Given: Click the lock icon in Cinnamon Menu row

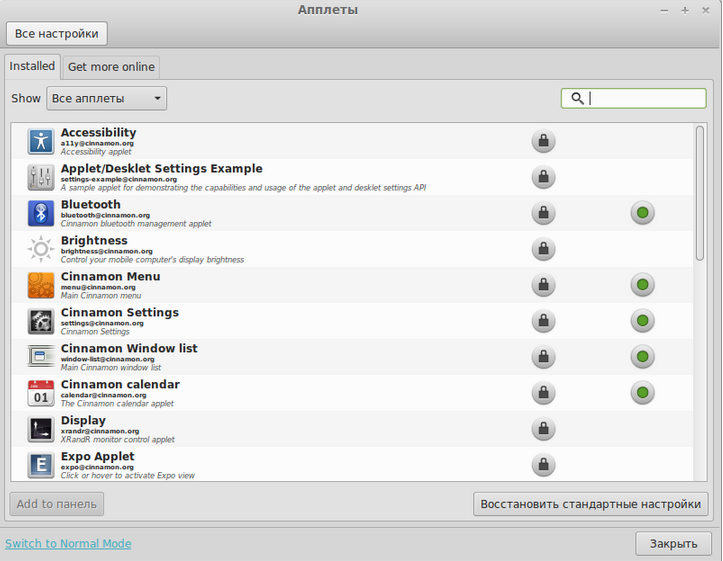Looking at the screenshot, I should click(x=544, y=284).
